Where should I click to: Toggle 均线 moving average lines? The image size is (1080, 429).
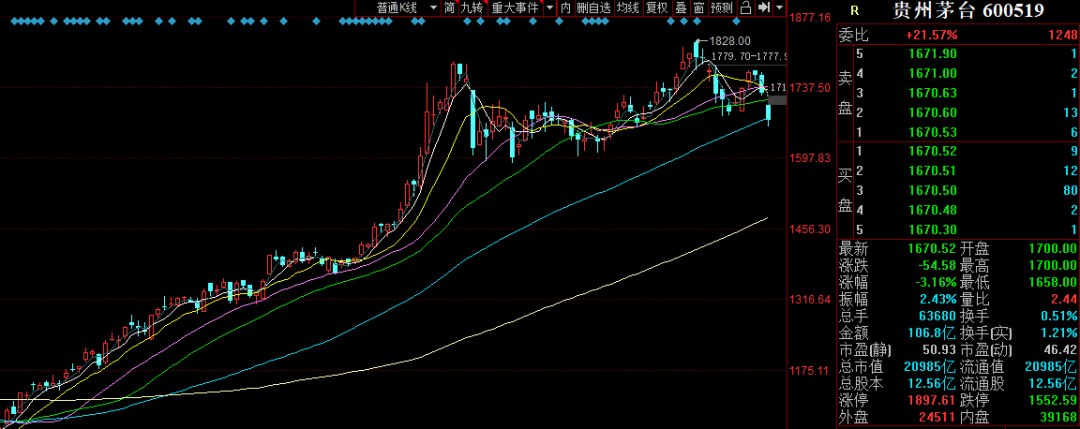(627, 8)
